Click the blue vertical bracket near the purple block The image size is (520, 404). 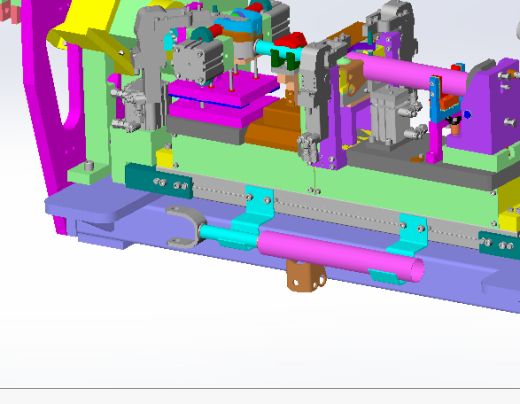click(x=436, y=99)
